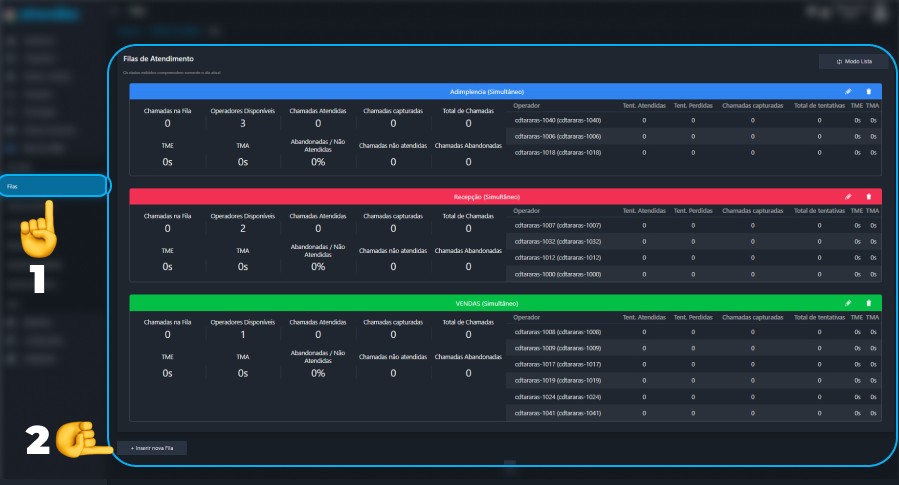Viewport: 899px width, 485px height.
Task: Select operator cdtararas-1000 row in Recepção
Action: (x=694, y=274)
